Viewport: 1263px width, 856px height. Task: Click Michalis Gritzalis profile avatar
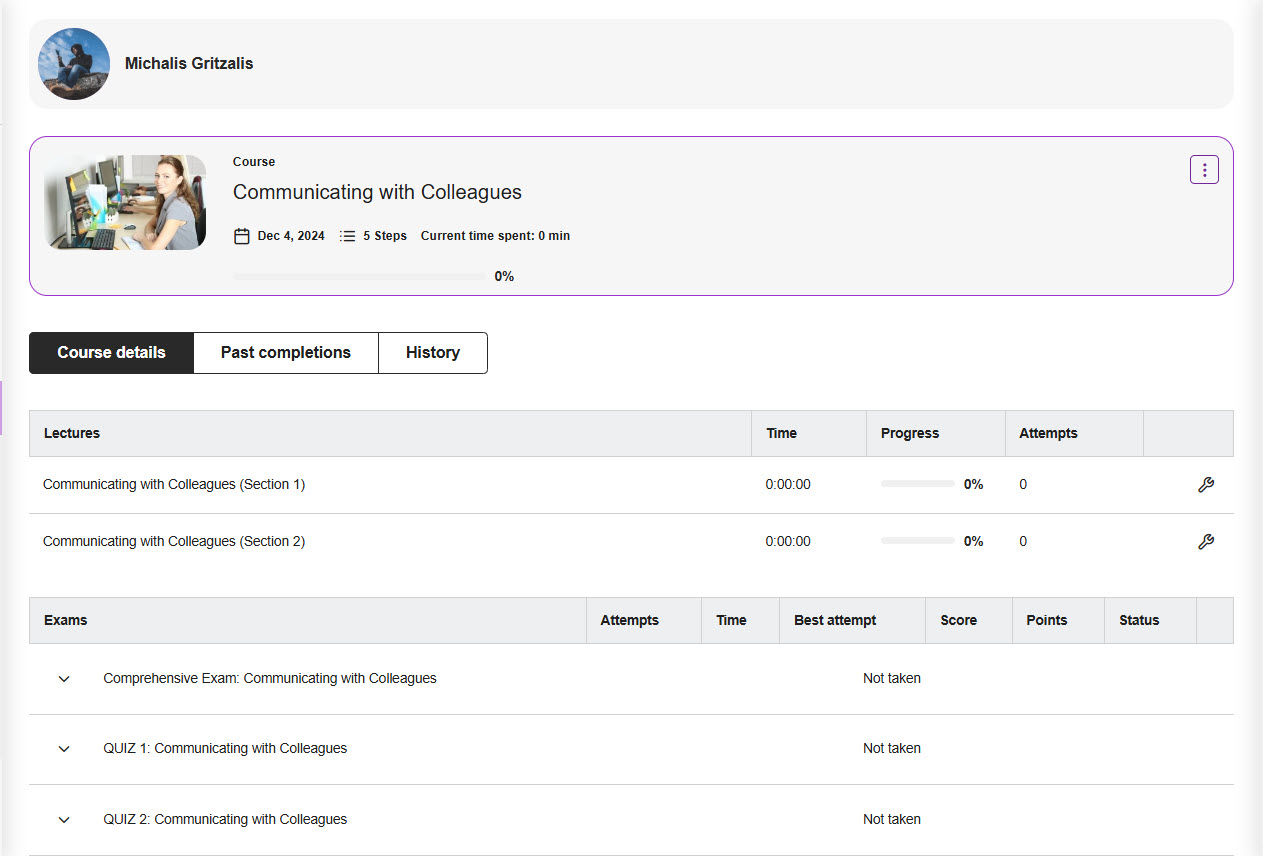[x=74, y=64]
